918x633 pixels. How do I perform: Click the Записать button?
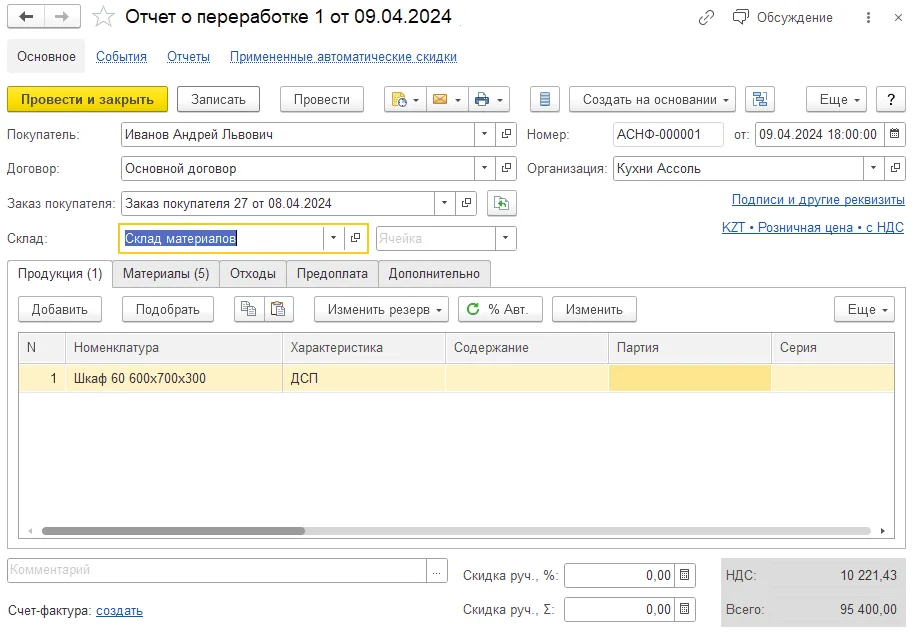(218, 100)
